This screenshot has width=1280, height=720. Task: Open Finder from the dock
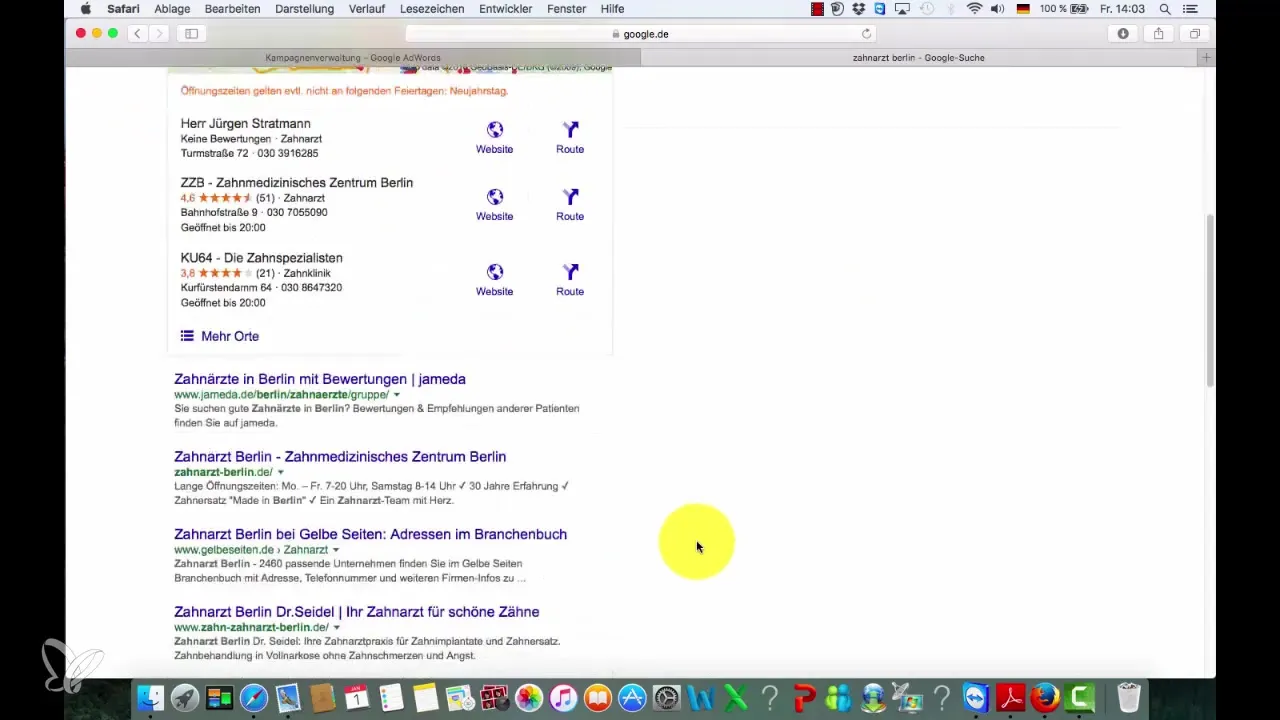[x=150, y=697]
